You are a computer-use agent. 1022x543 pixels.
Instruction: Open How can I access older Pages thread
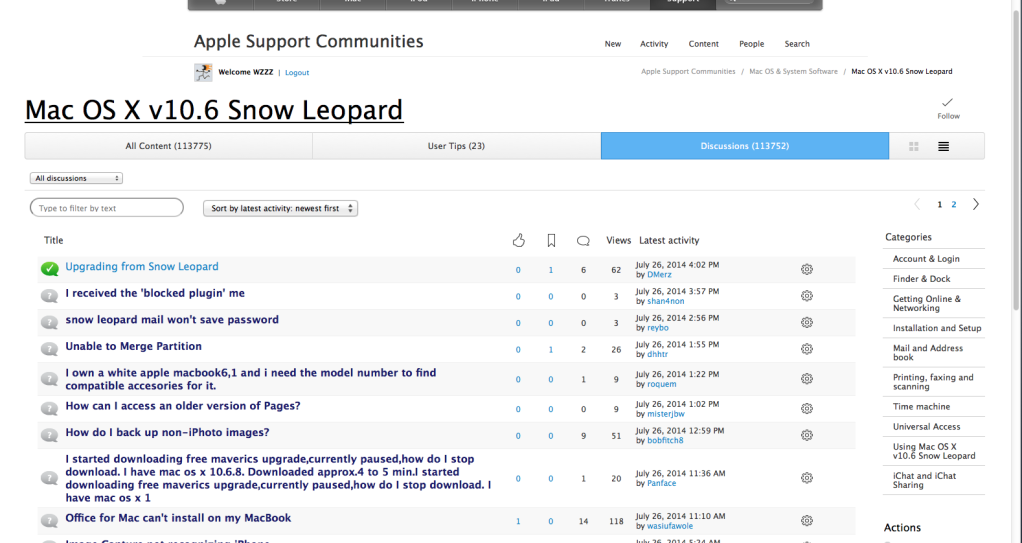(182, 406)
